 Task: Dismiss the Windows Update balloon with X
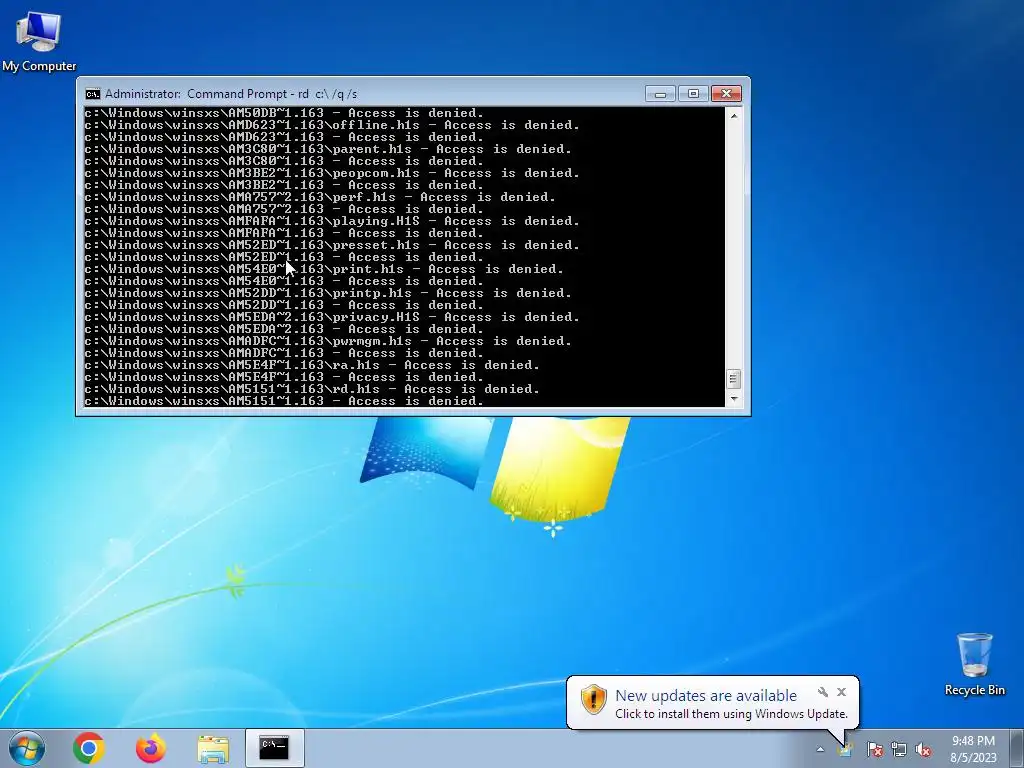tap(841, 692)
